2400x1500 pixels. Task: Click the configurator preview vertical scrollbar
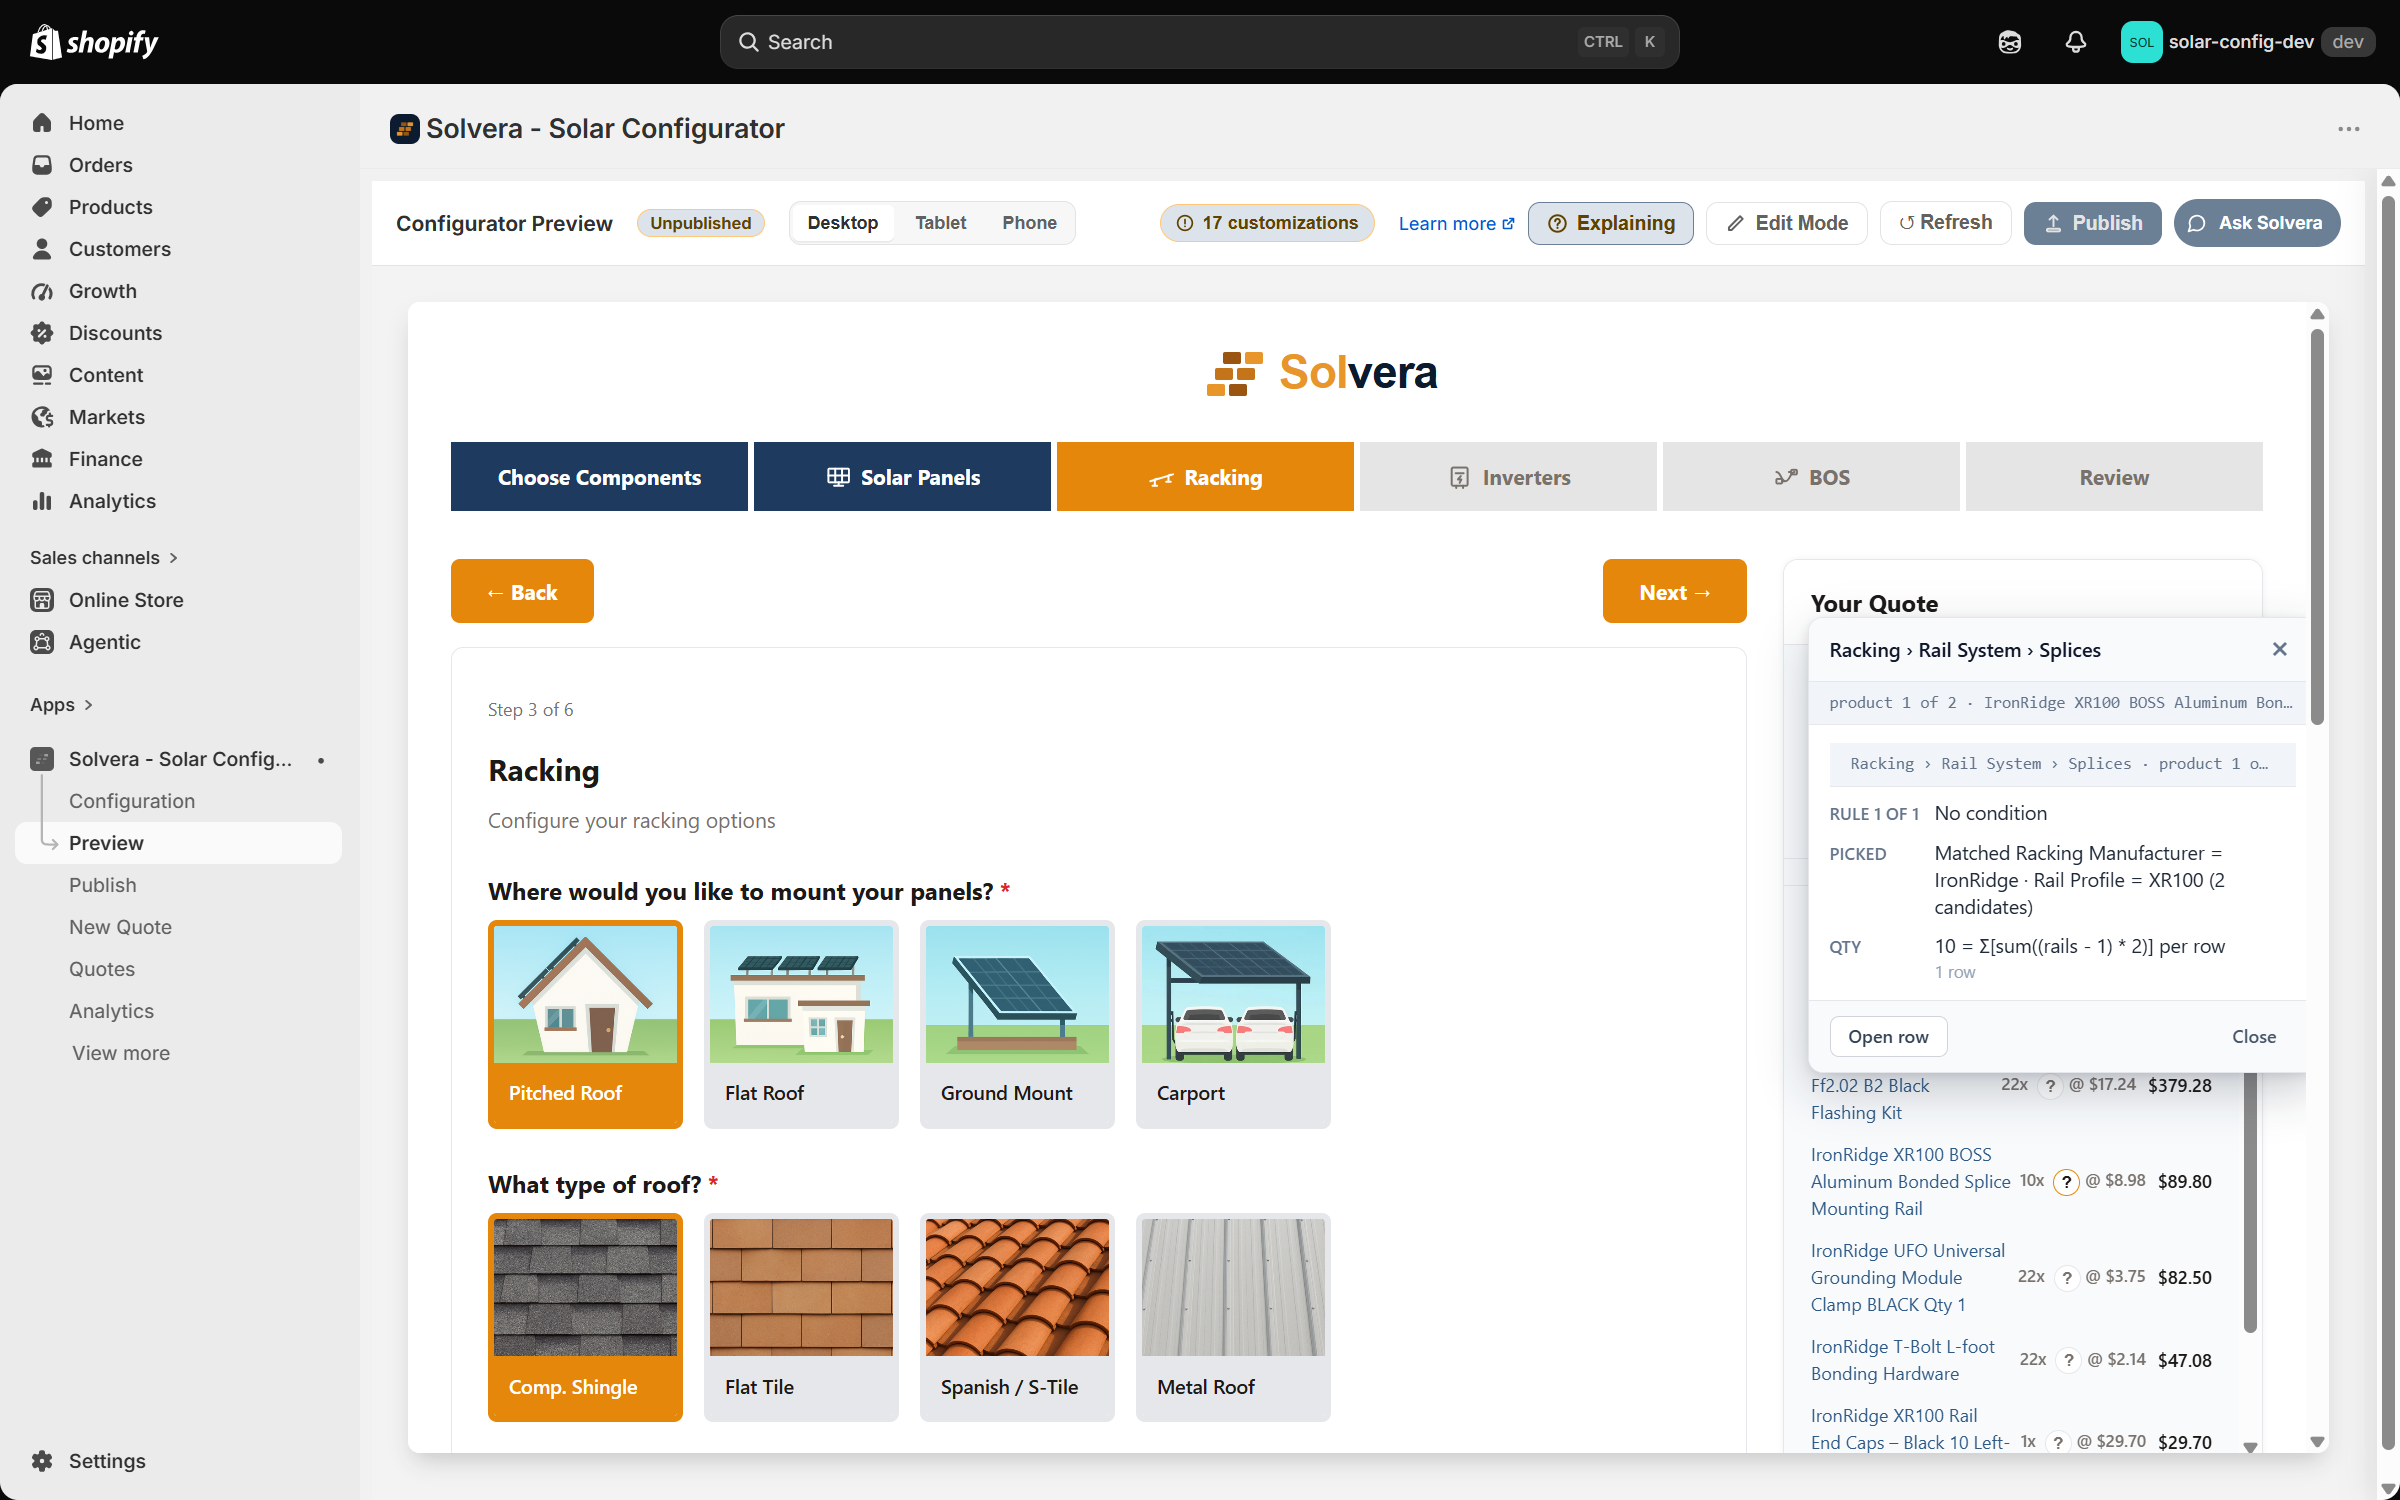2317,527
